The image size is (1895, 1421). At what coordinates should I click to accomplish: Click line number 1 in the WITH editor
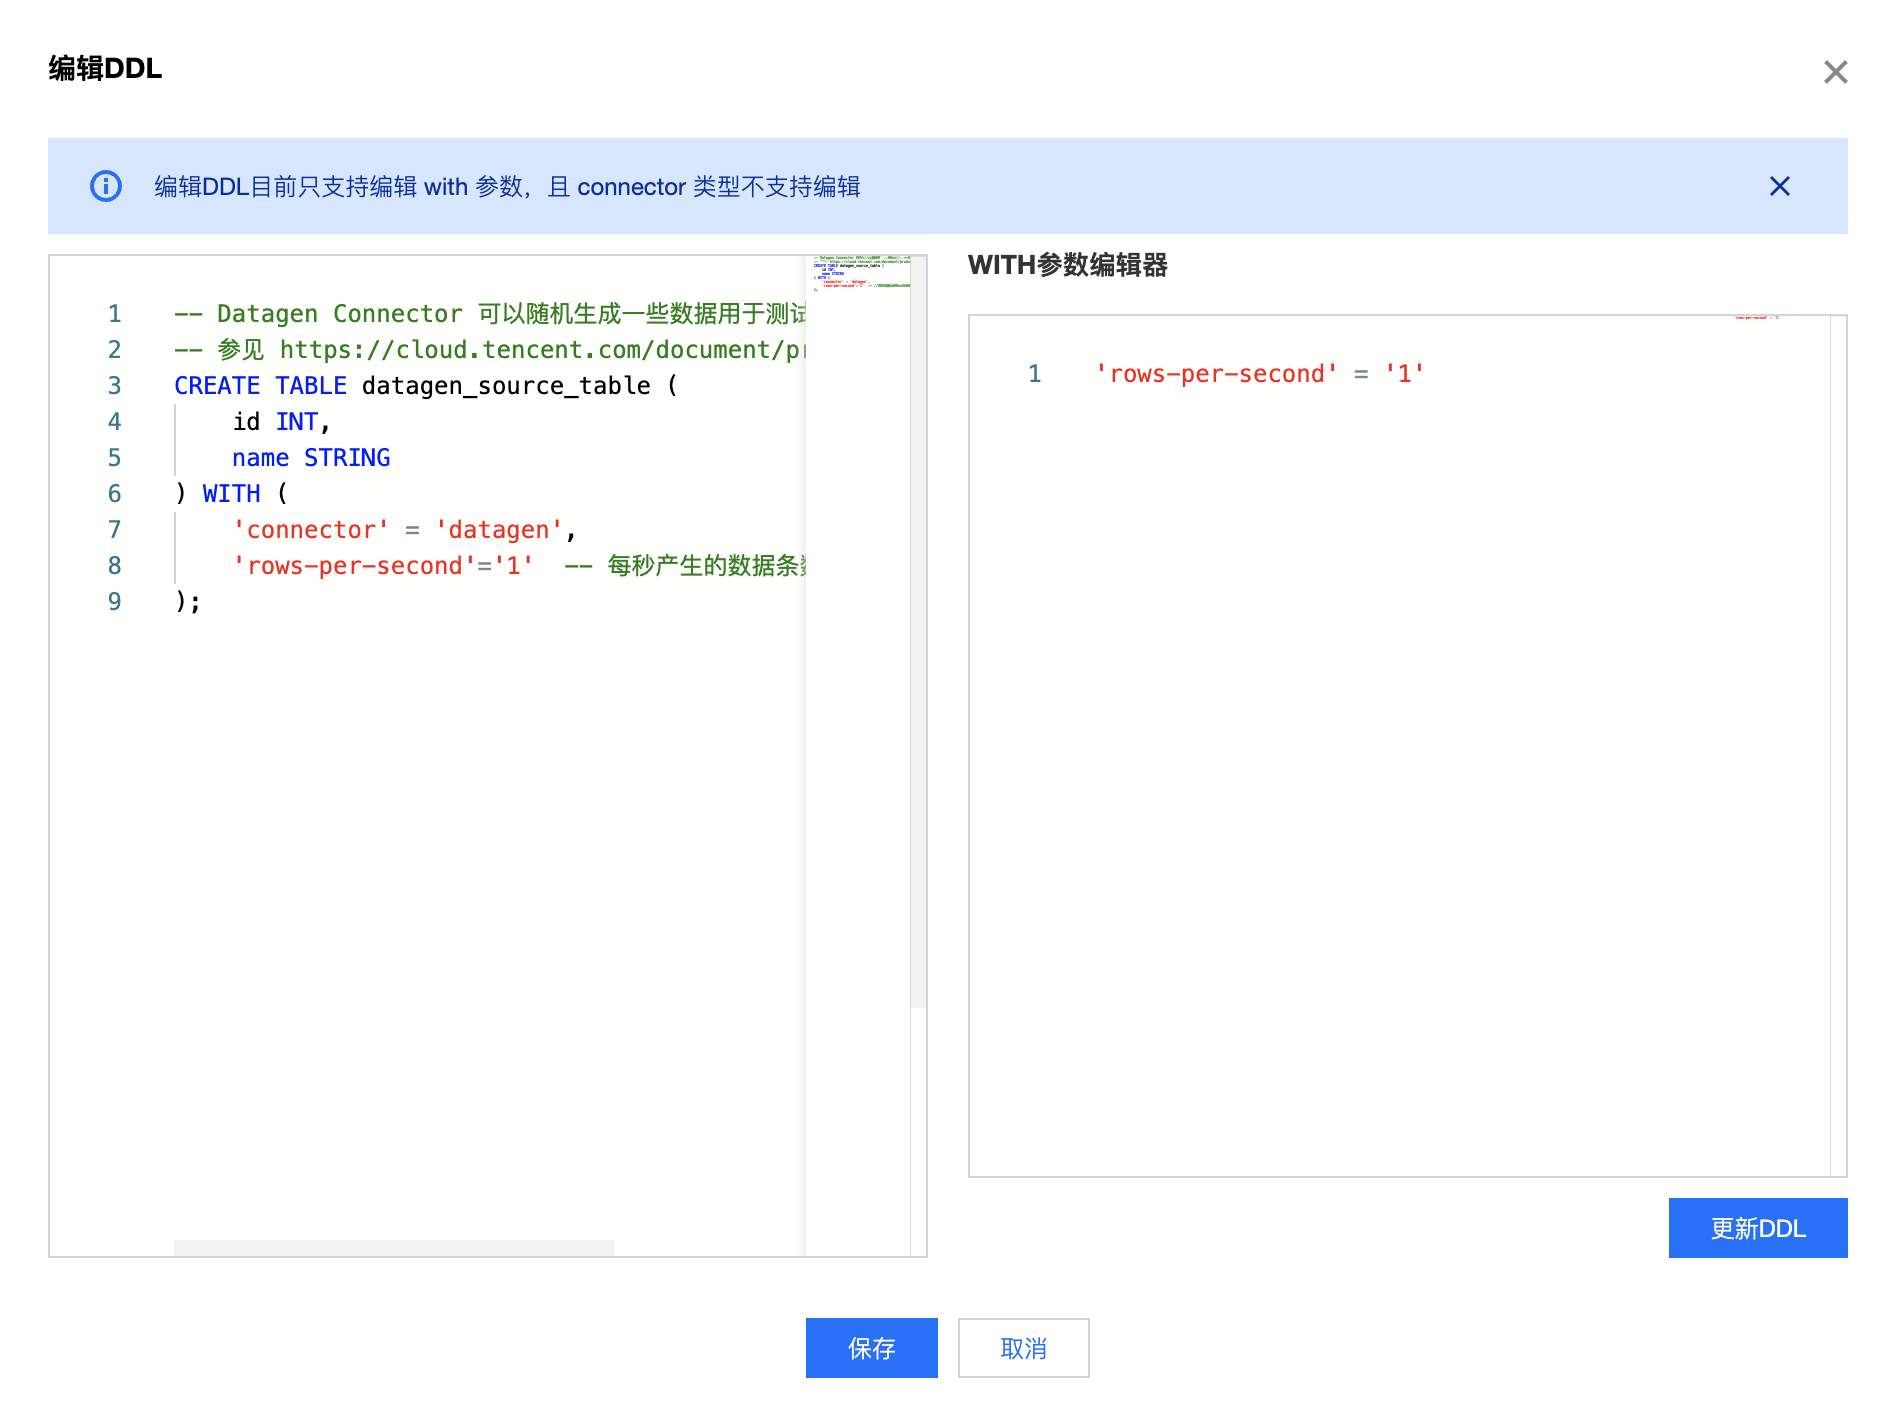[x=1035, y=374]
